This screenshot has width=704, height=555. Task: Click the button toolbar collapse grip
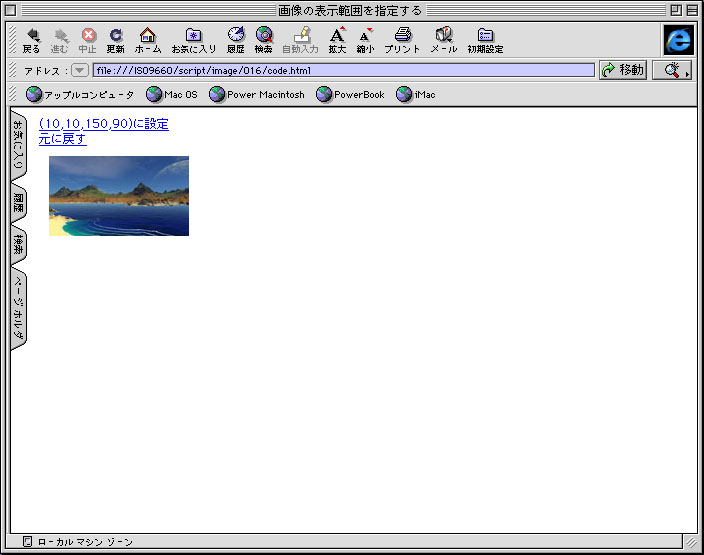[x=13, y=40]
